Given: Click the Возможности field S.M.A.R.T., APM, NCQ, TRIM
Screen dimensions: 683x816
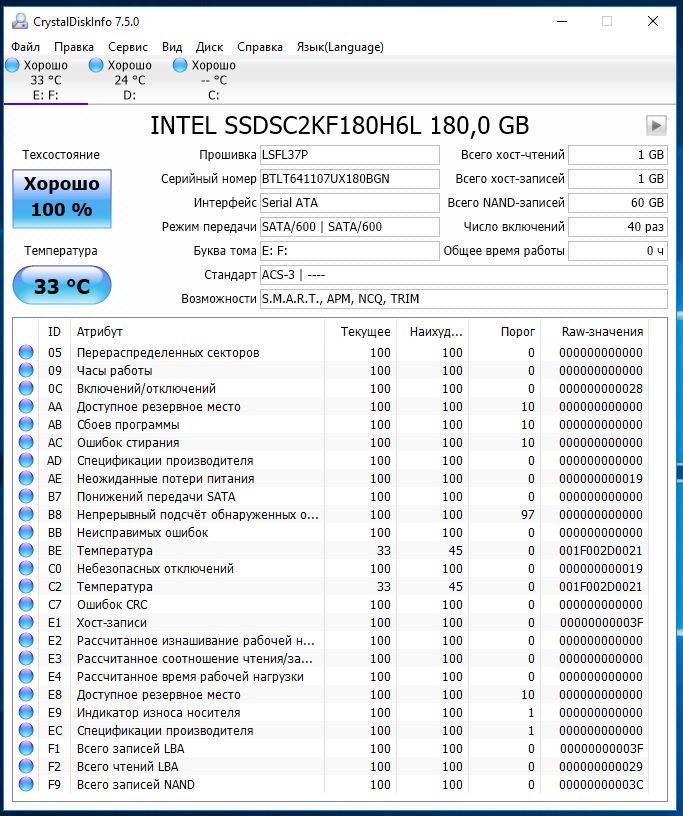Looking at the screenshot, I should pyautogui.click(x=463, y=298).
